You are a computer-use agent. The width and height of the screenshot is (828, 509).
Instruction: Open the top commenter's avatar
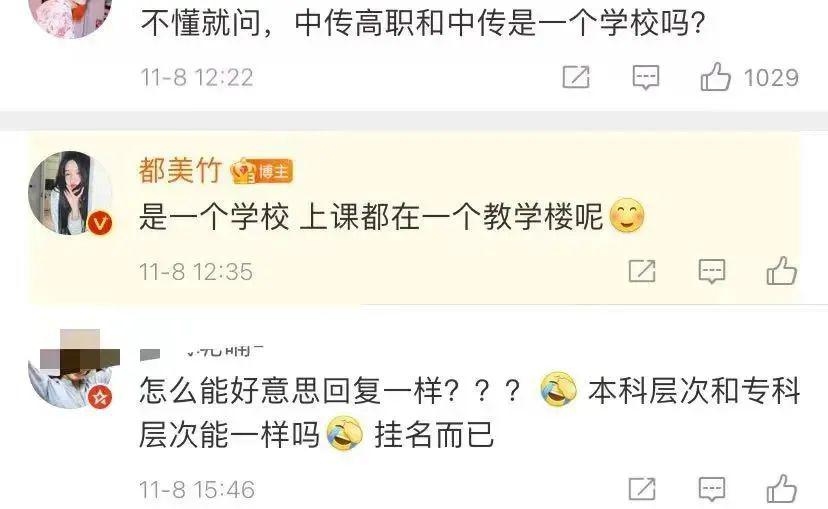pos(70,16)
